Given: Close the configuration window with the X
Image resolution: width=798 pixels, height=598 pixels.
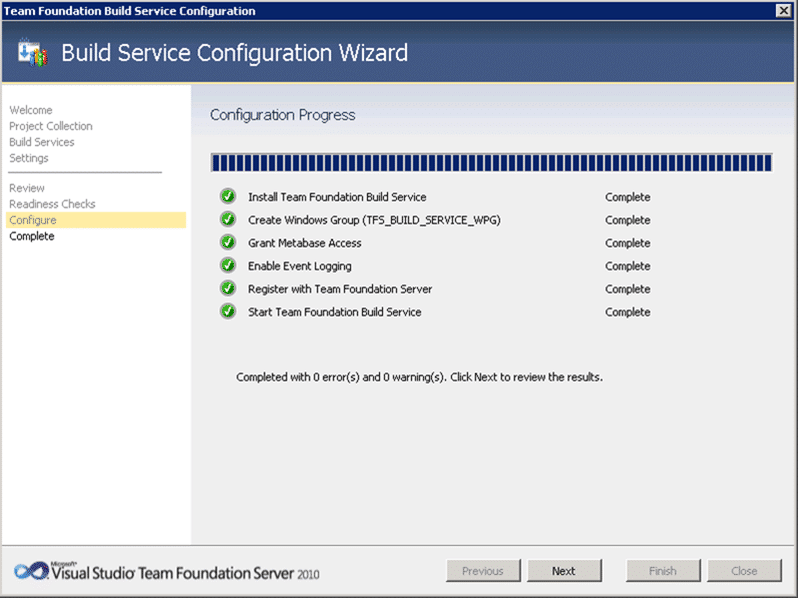Looking at the screenshot, I should click(784, 11).
